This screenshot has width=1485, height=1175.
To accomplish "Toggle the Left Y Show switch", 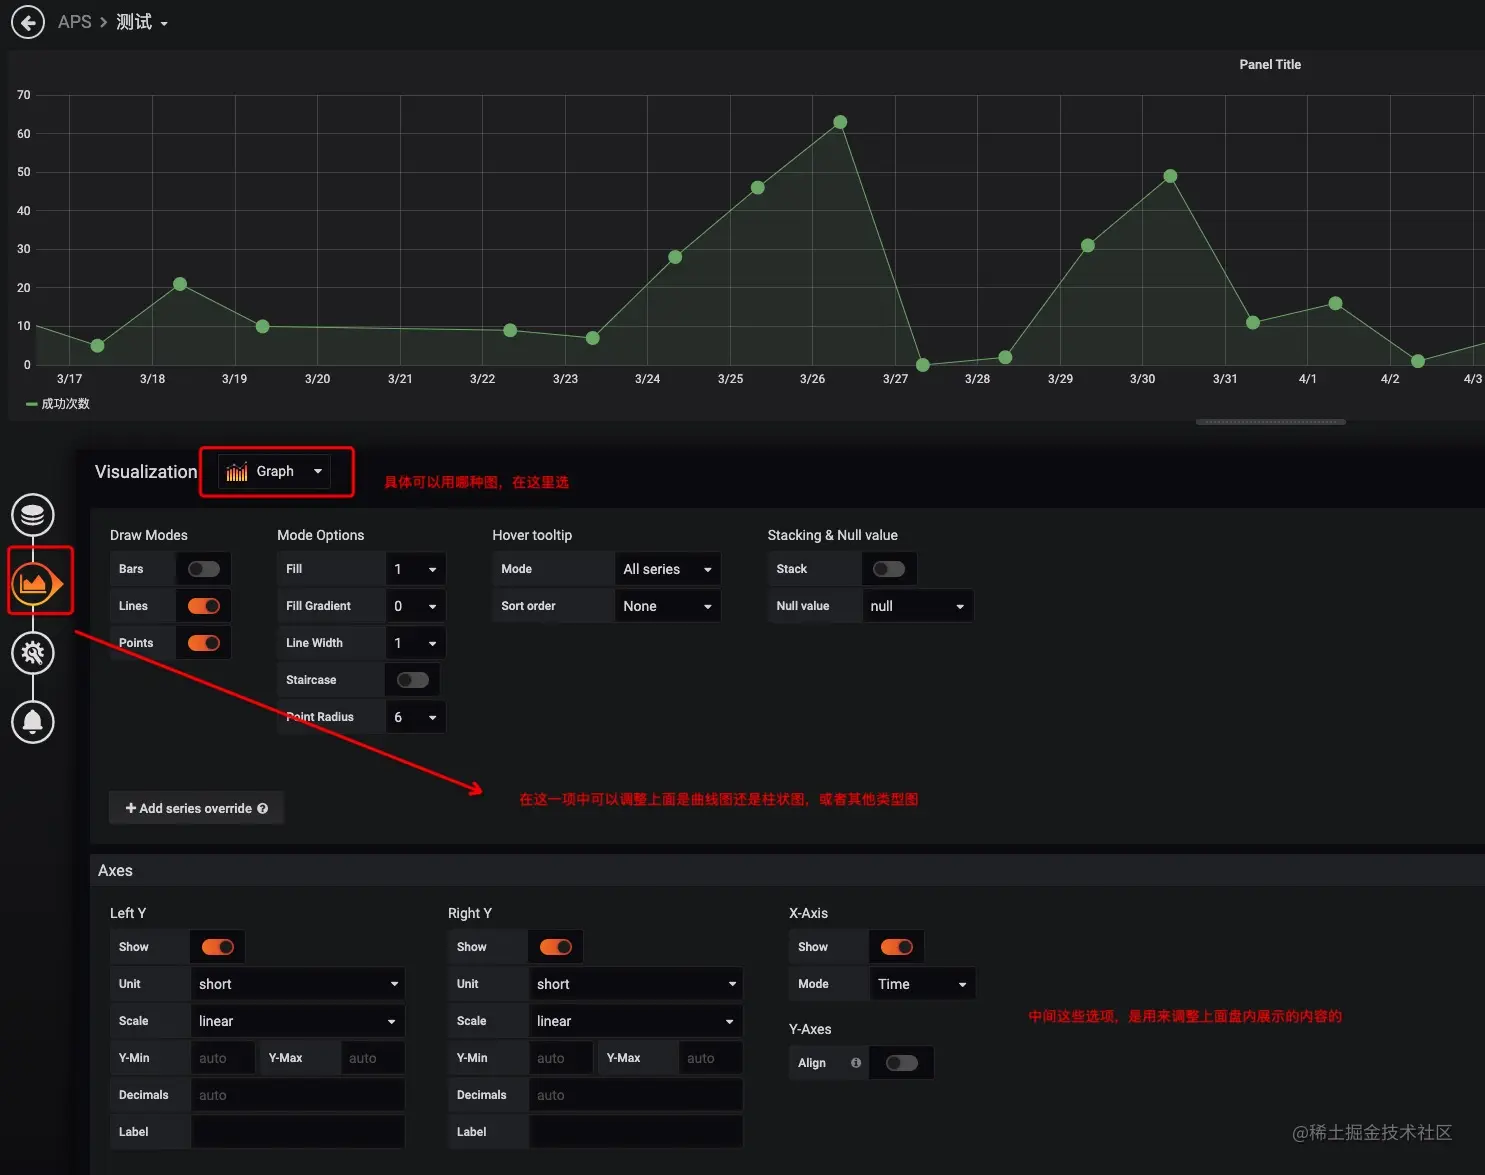I will tap(218, 947).
